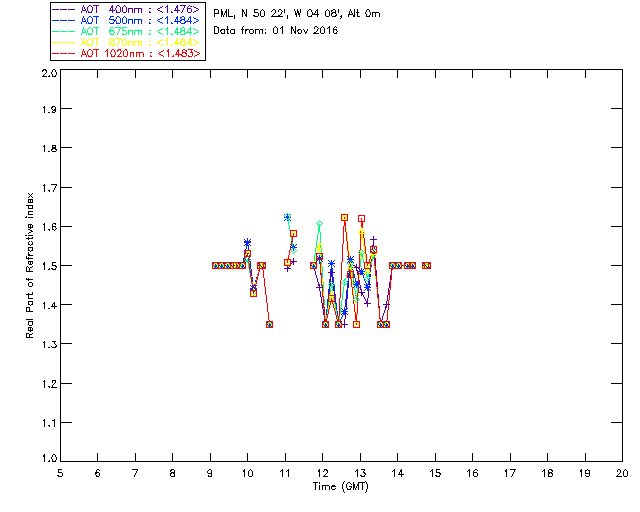Screen dimensions: 640x512
Task: Click the blue star marker near time 11 at 1.62
Action: tap(287, 217)
